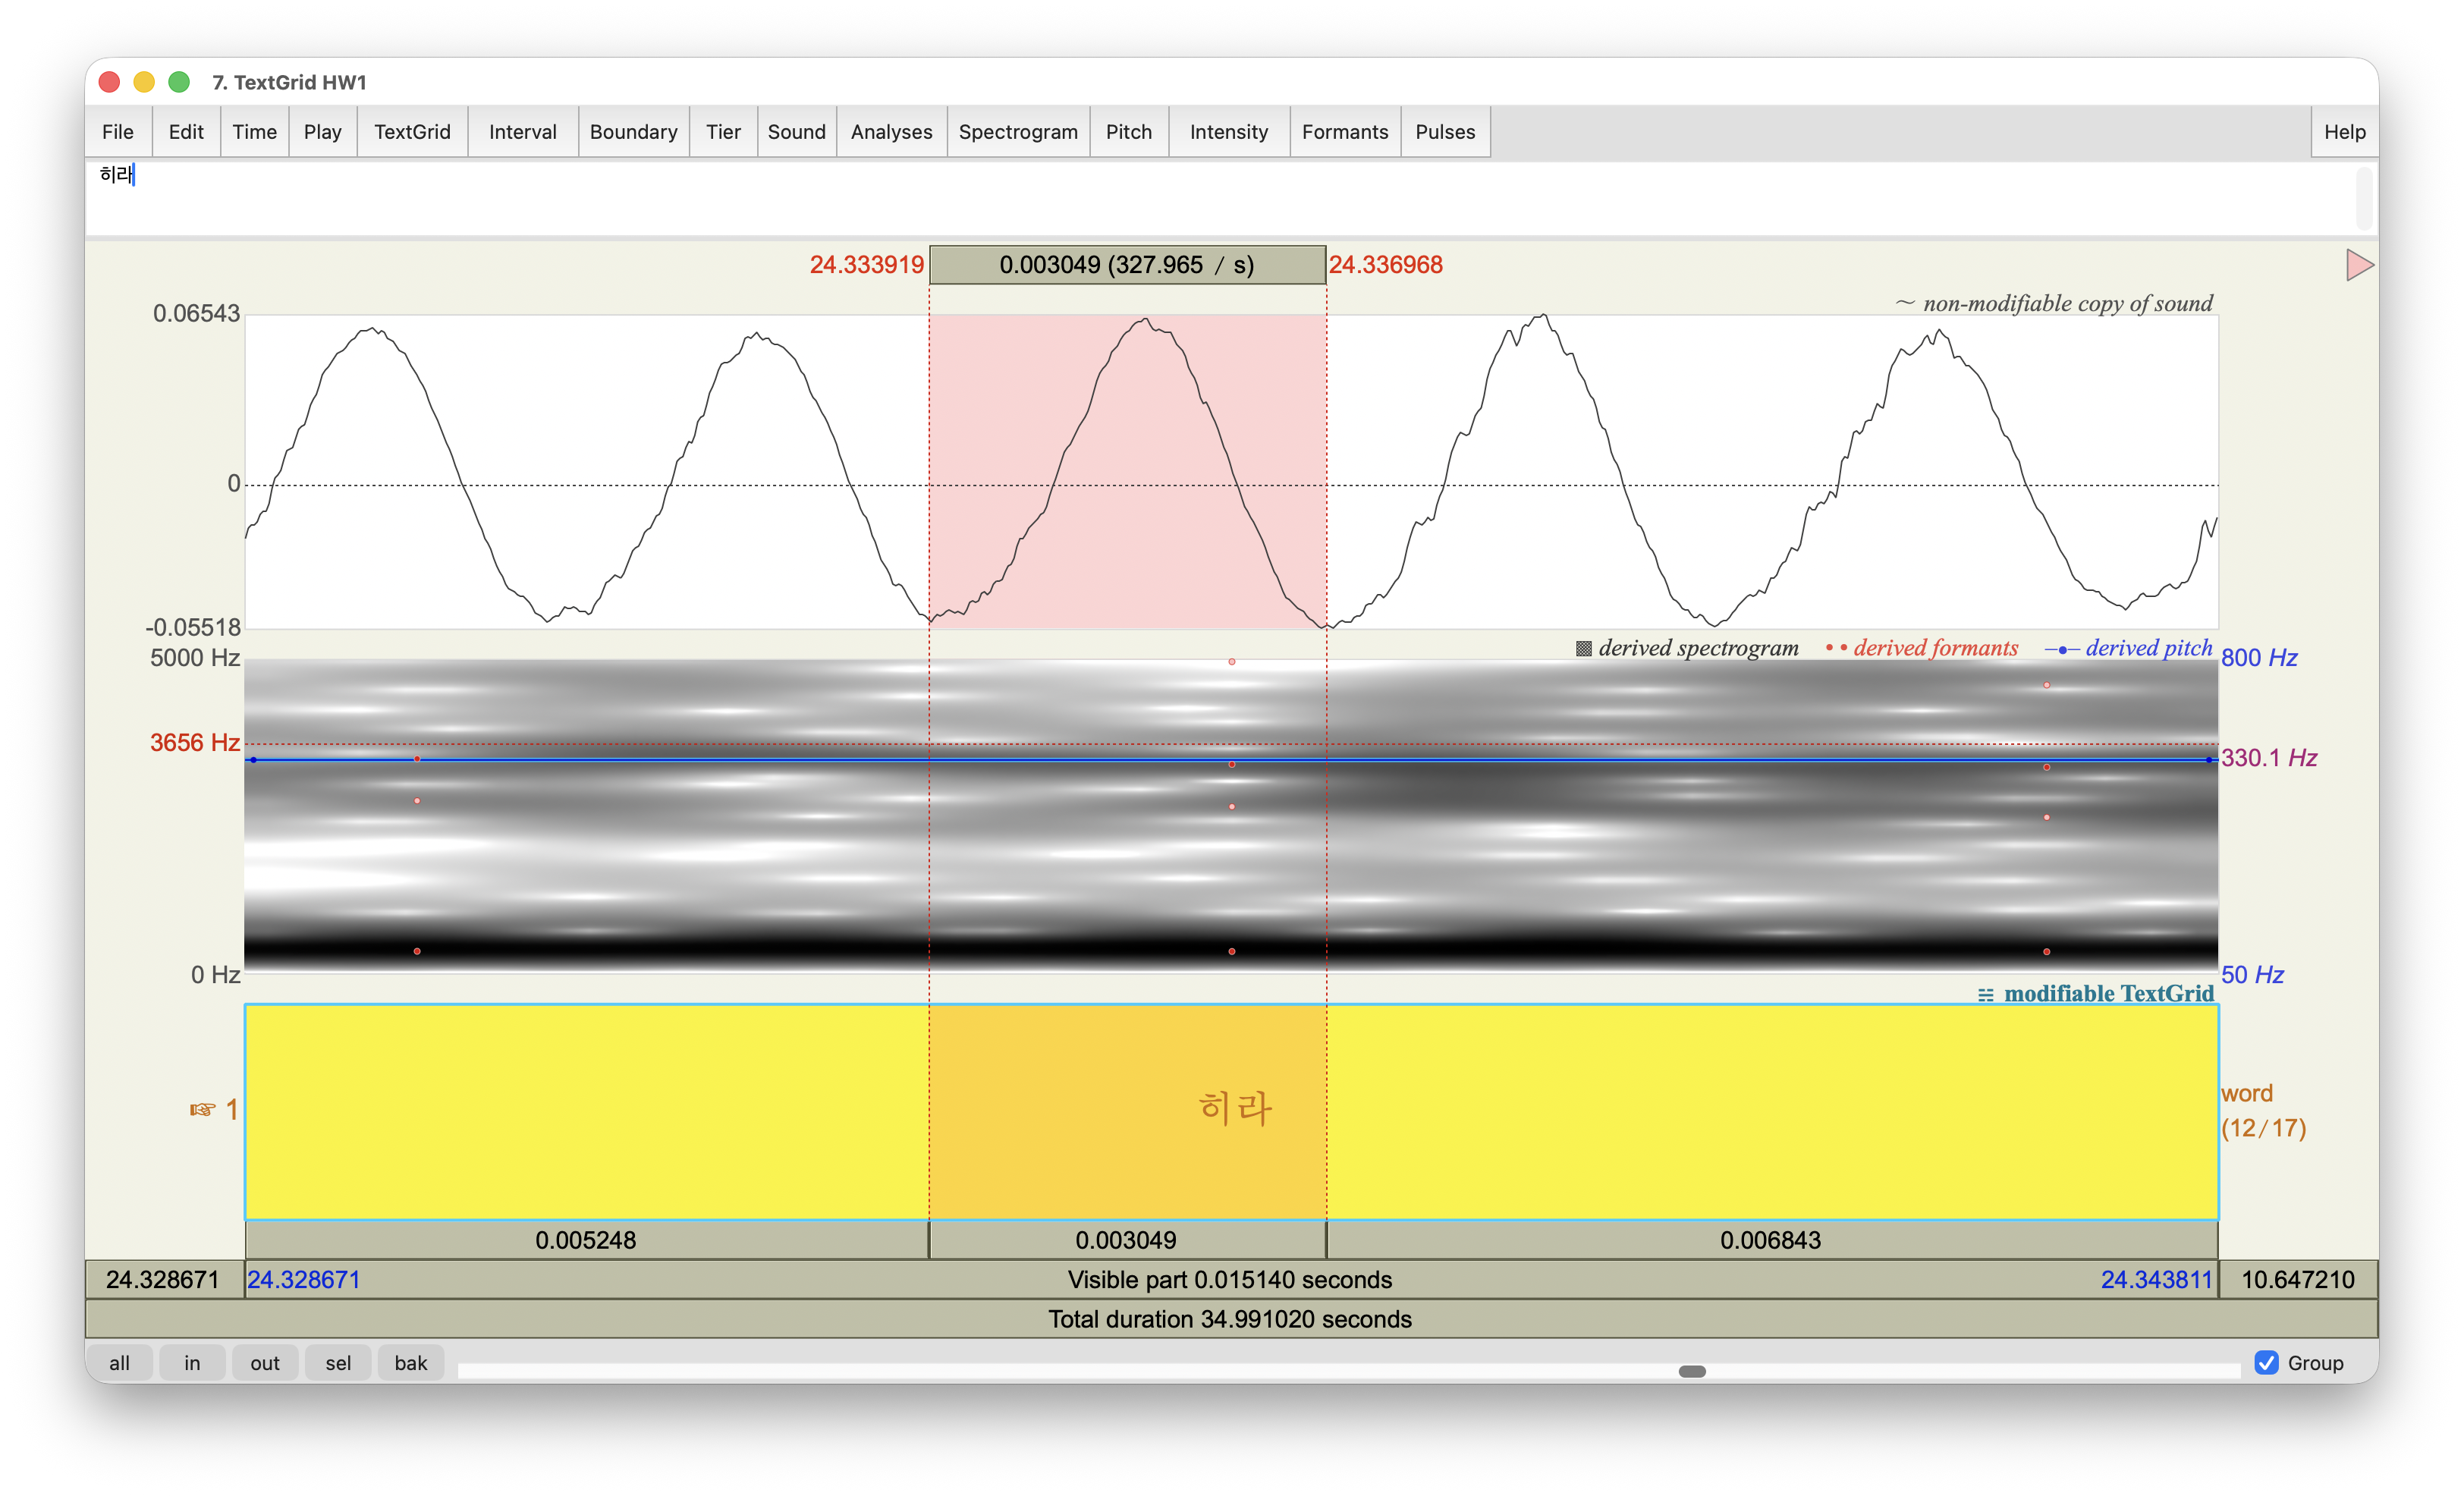The width and height of the screenshot is (2464, 1496).
Task: Expand the Interval menu
Action: tap(522, 132)
